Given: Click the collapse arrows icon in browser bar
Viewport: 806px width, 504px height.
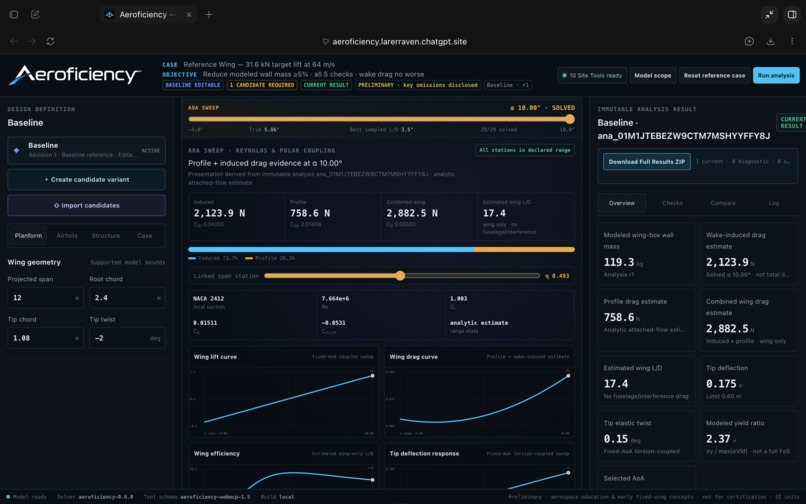Looking at the screenshot, I should click(x=770, y=14).
